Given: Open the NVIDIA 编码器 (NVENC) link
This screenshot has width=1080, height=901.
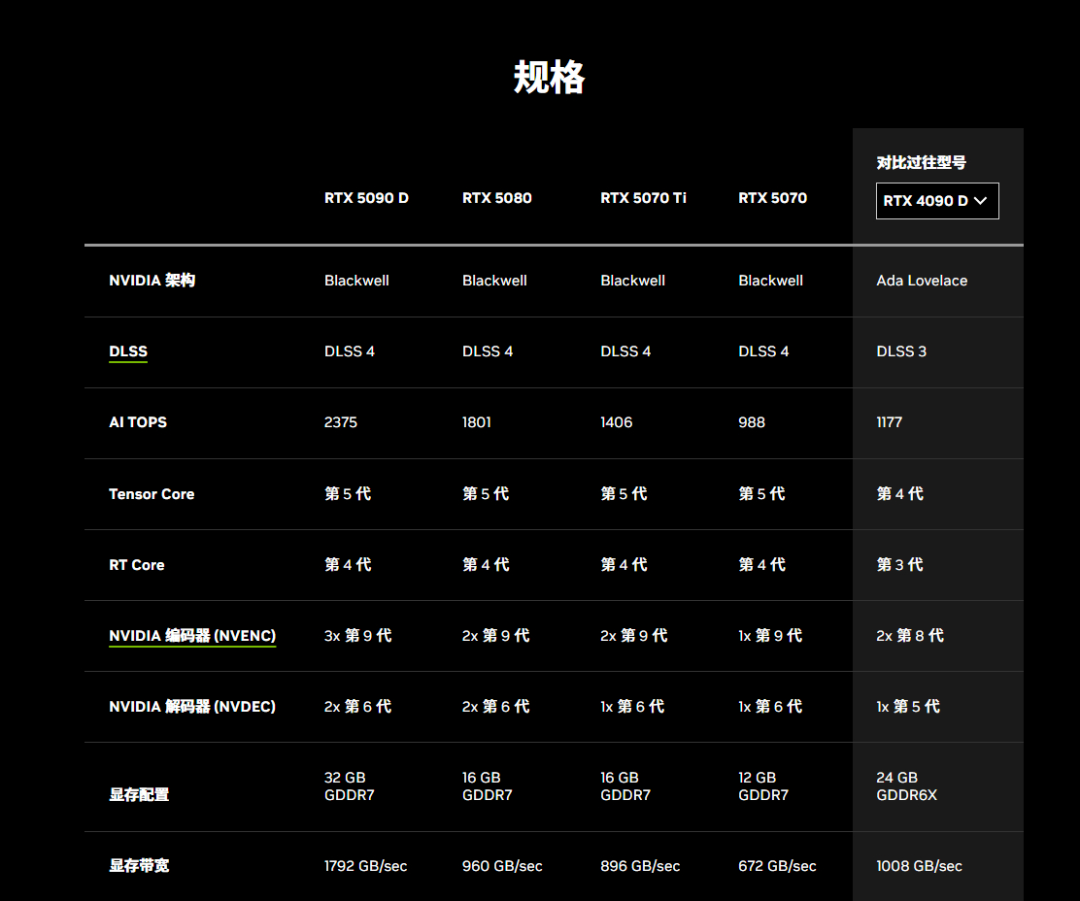Looking at the screenshot, I should tap(192, 636).
